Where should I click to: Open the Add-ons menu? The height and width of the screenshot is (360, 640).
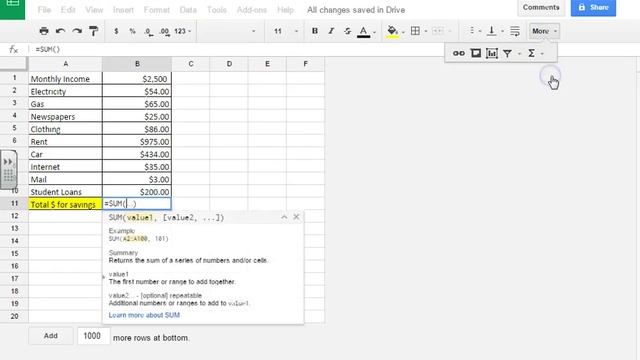(252, 10)
